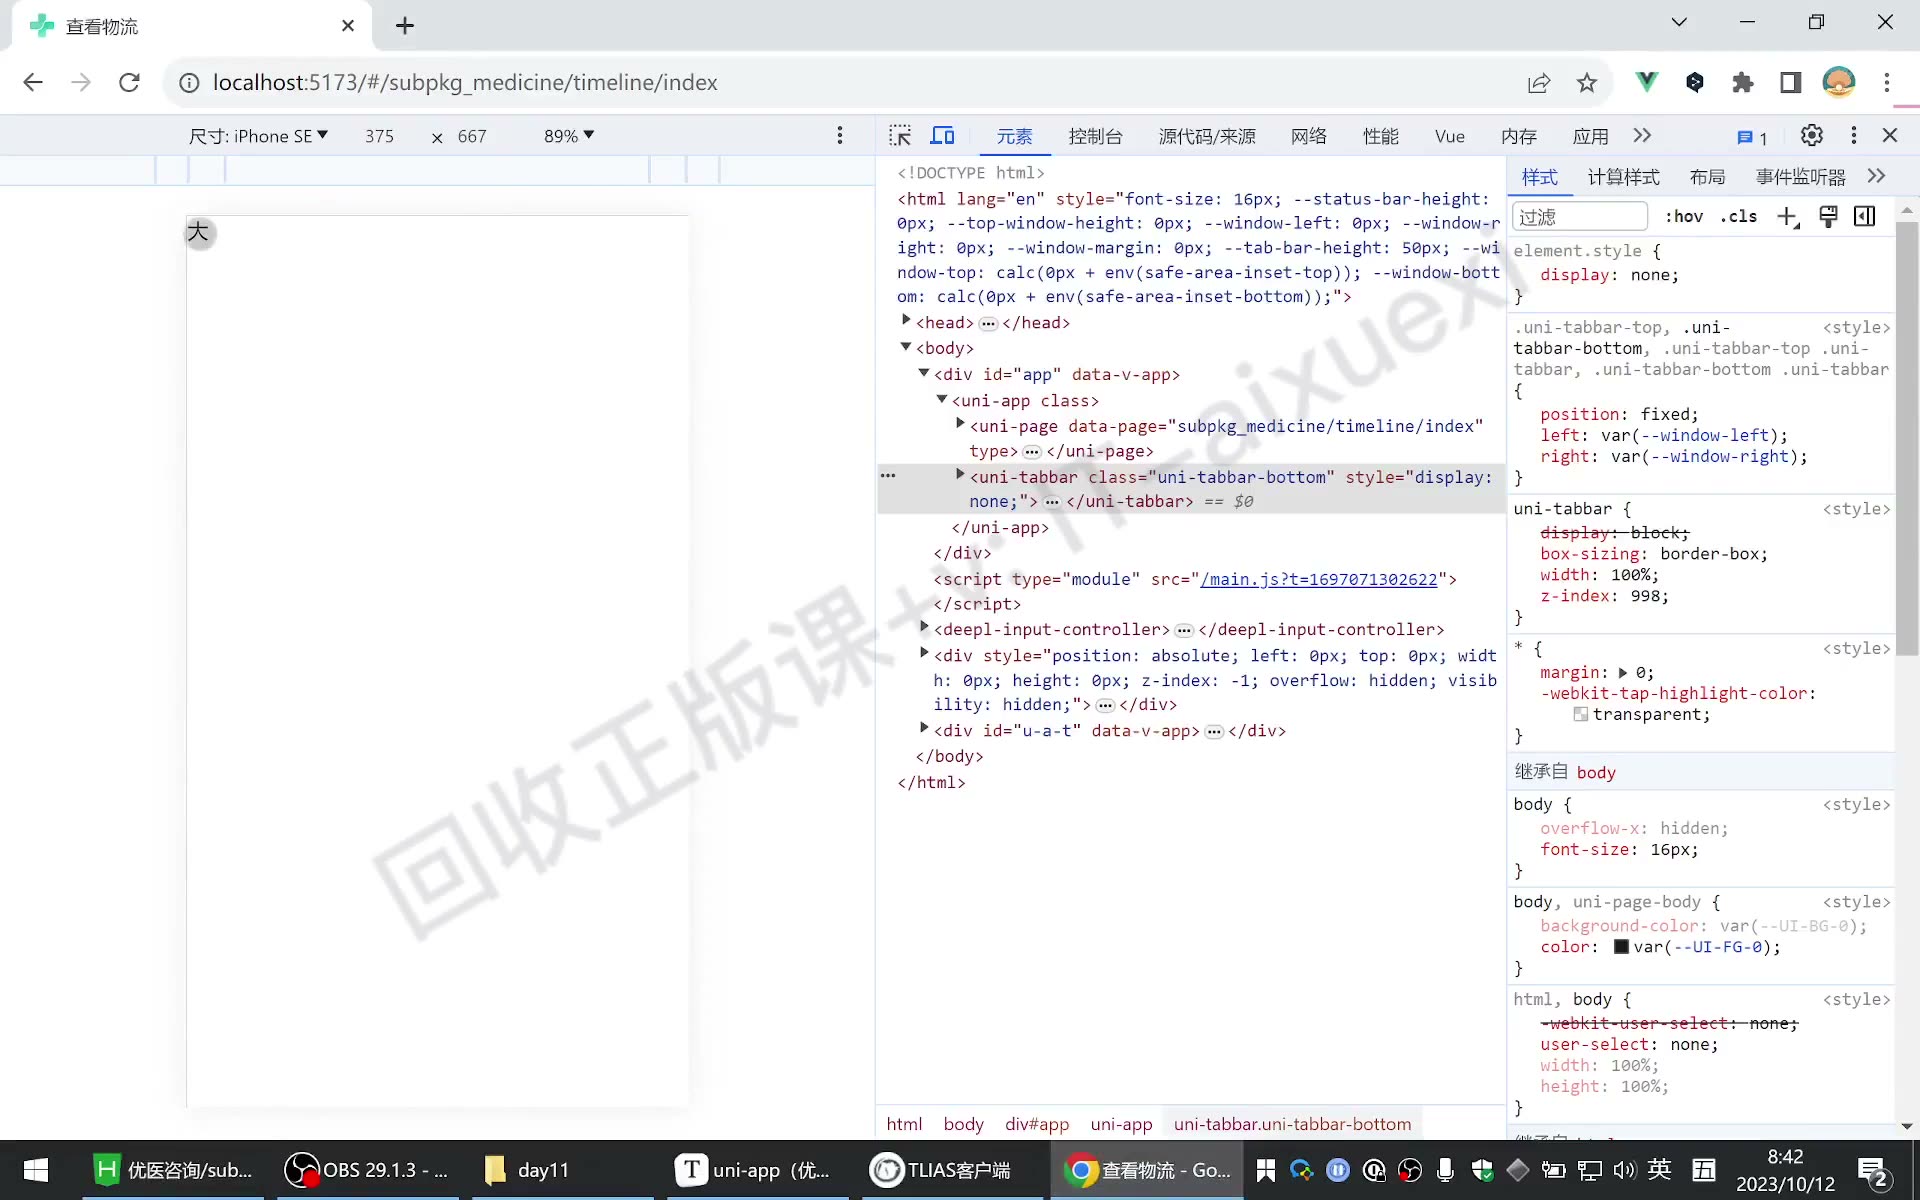The height and width of the screenshot is (1200, 1920).
Task: Focus the 过滤 styles filter field
Action: click(x=1580, y=217)
